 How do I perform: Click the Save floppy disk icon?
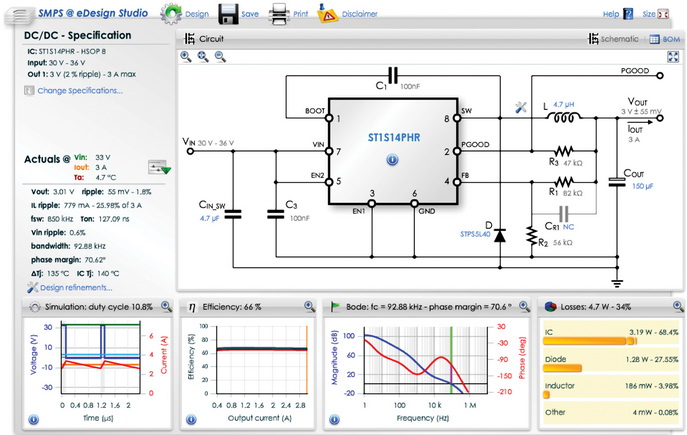pos(228,14)
